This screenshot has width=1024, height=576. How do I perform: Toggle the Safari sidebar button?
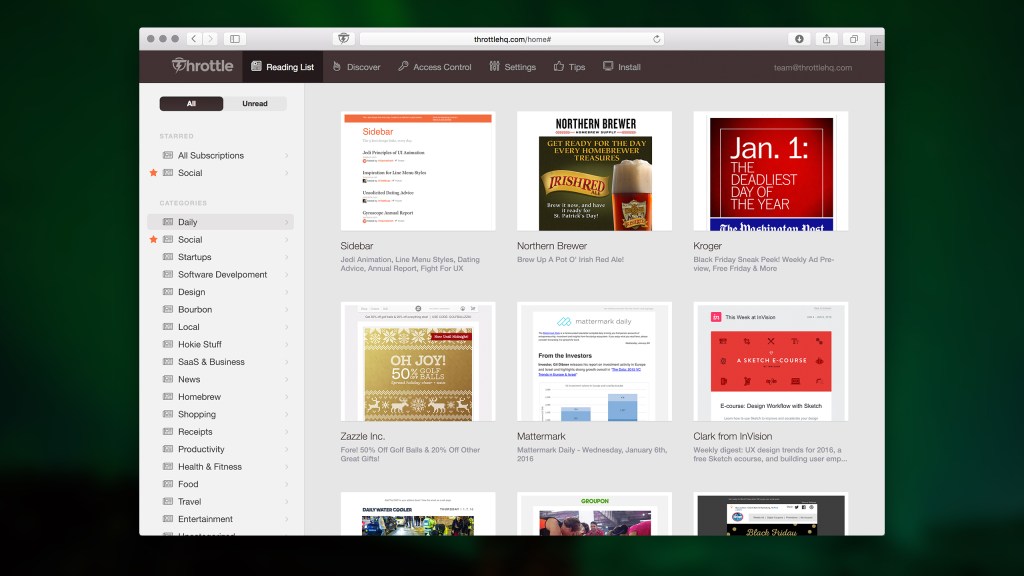point(235,39)
